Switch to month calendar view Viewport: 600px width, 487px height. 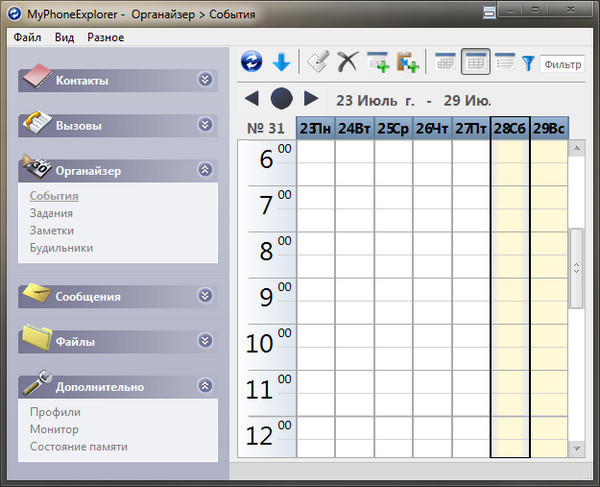(x=446, y=62)
